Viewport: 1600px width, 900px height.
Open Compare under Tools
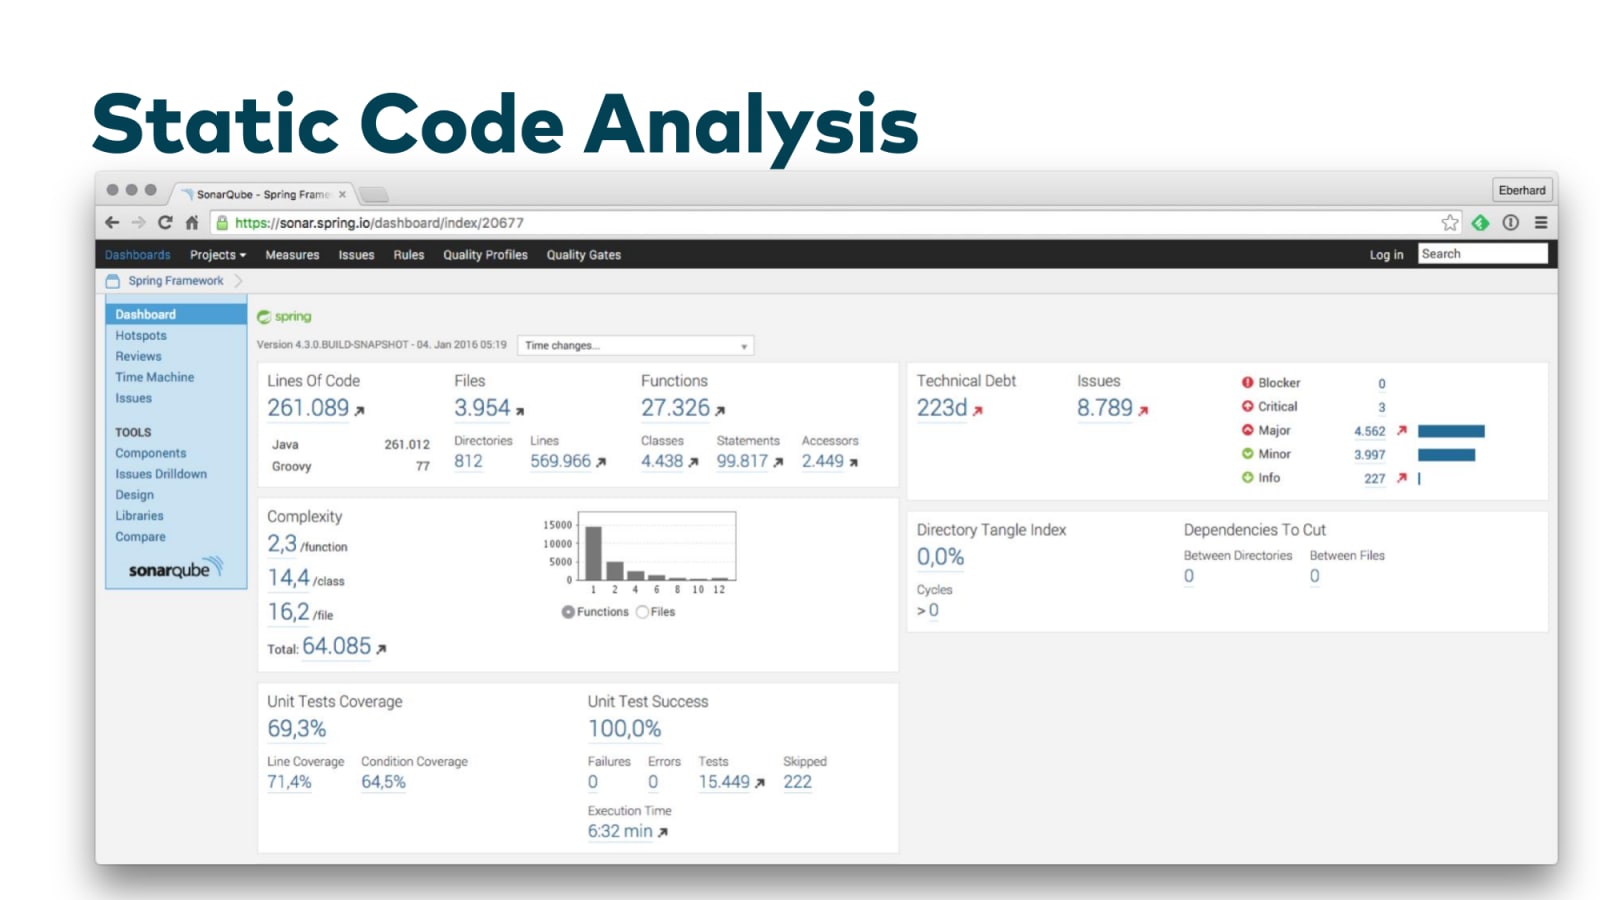pyautogui.click(x=140, y=537)
